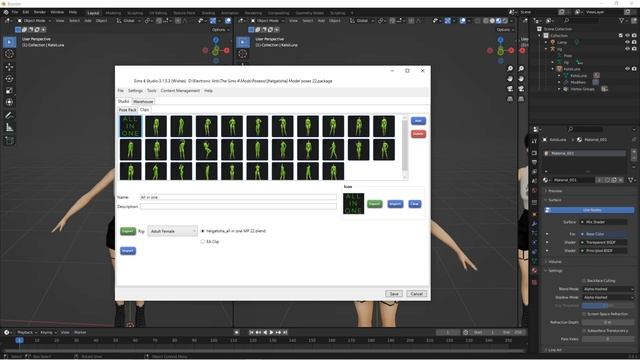
Task: Click the green Z axis on left viewport gizmo
Action: tap(215, 51)
